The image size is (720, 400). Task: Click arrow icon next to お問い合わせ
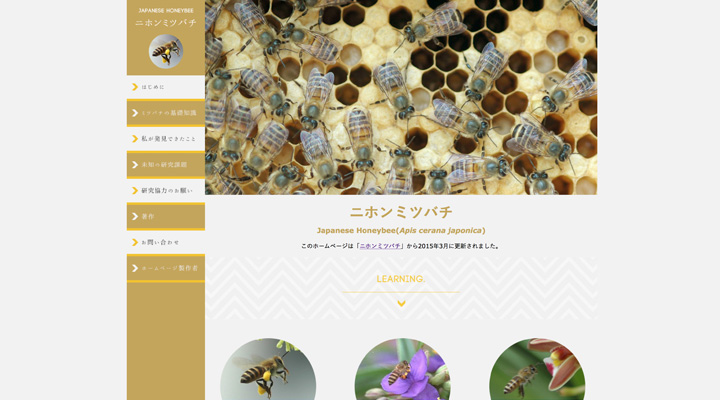coord(135,242)
